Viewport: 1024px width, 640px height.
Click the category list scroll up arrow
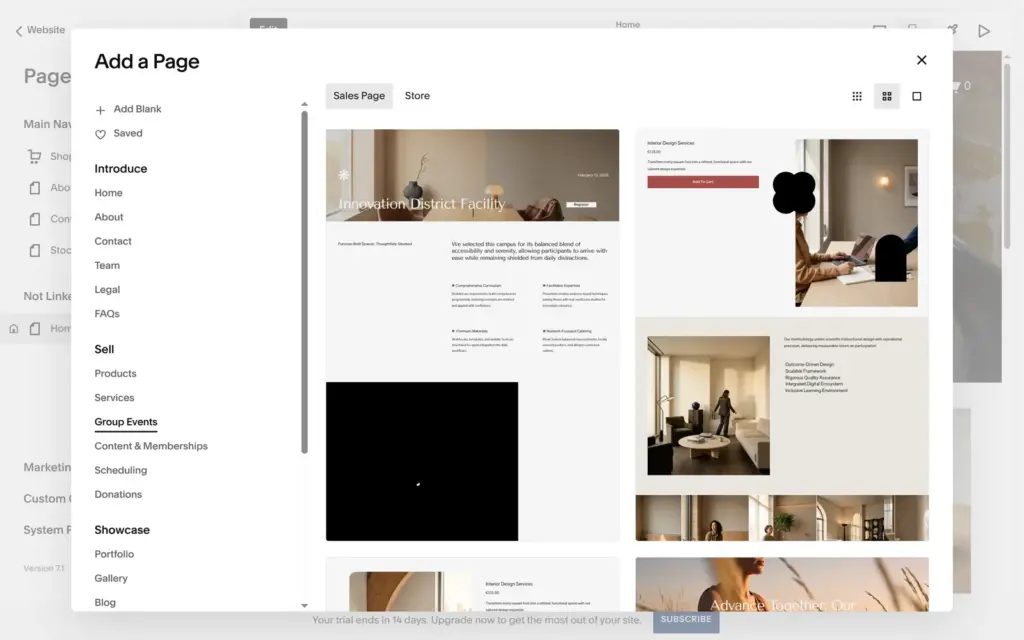click(x=304, y=104)
